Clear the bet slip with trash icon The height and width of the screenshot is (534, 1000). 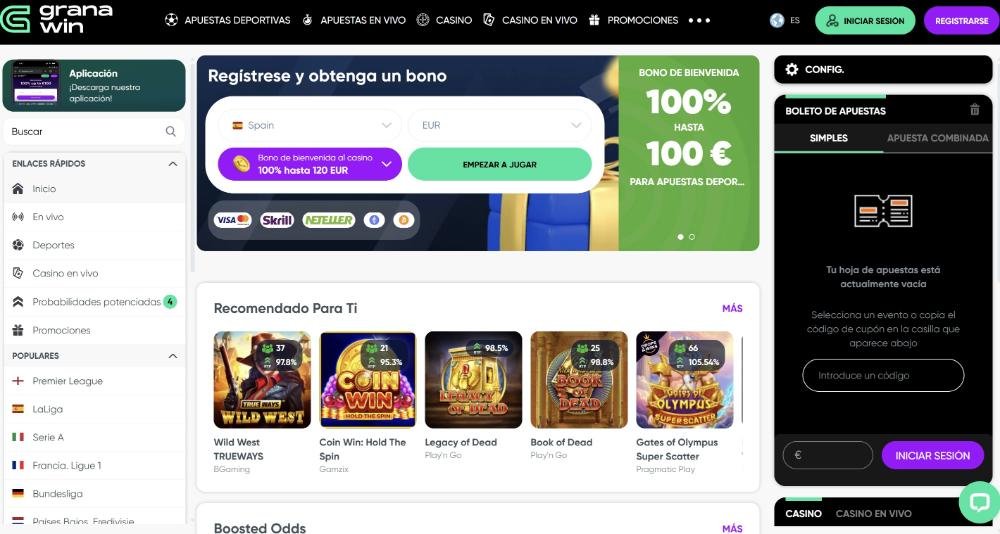pyautogui.click(x=974, y=110)
